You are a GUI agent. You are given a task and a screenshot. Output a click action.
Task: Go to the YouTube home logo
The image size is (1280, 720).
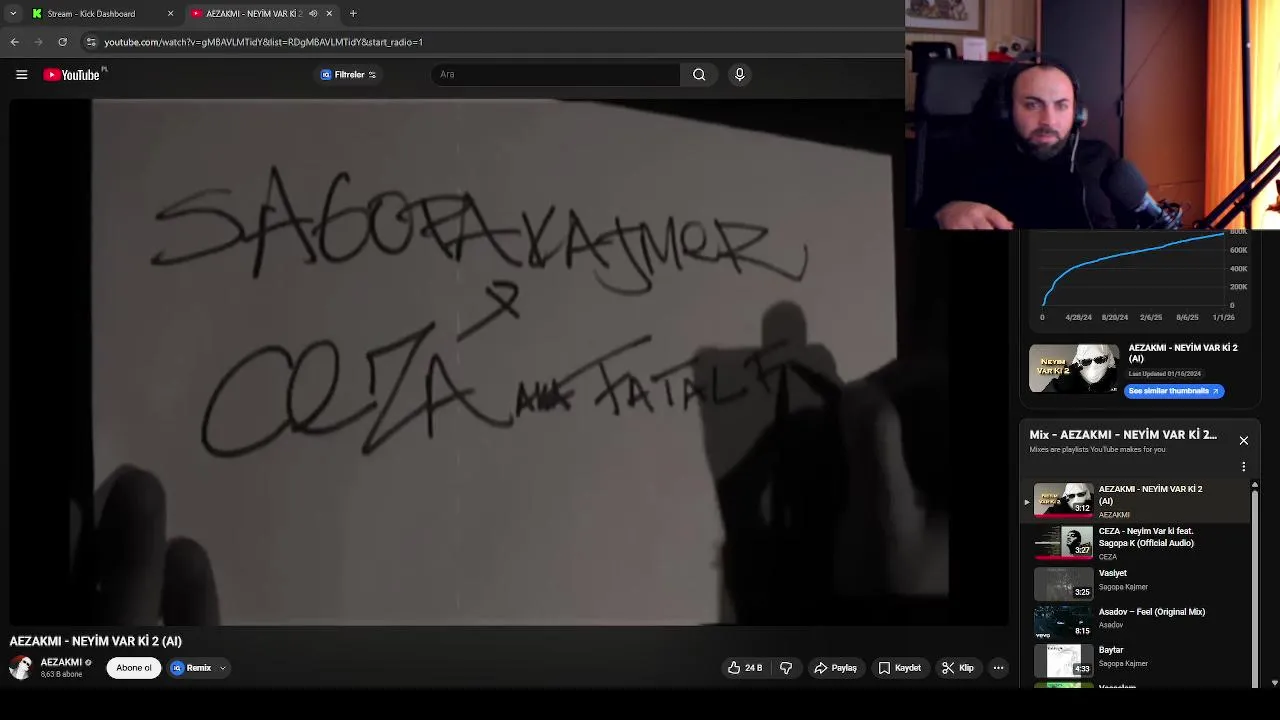tap(72, 75)
